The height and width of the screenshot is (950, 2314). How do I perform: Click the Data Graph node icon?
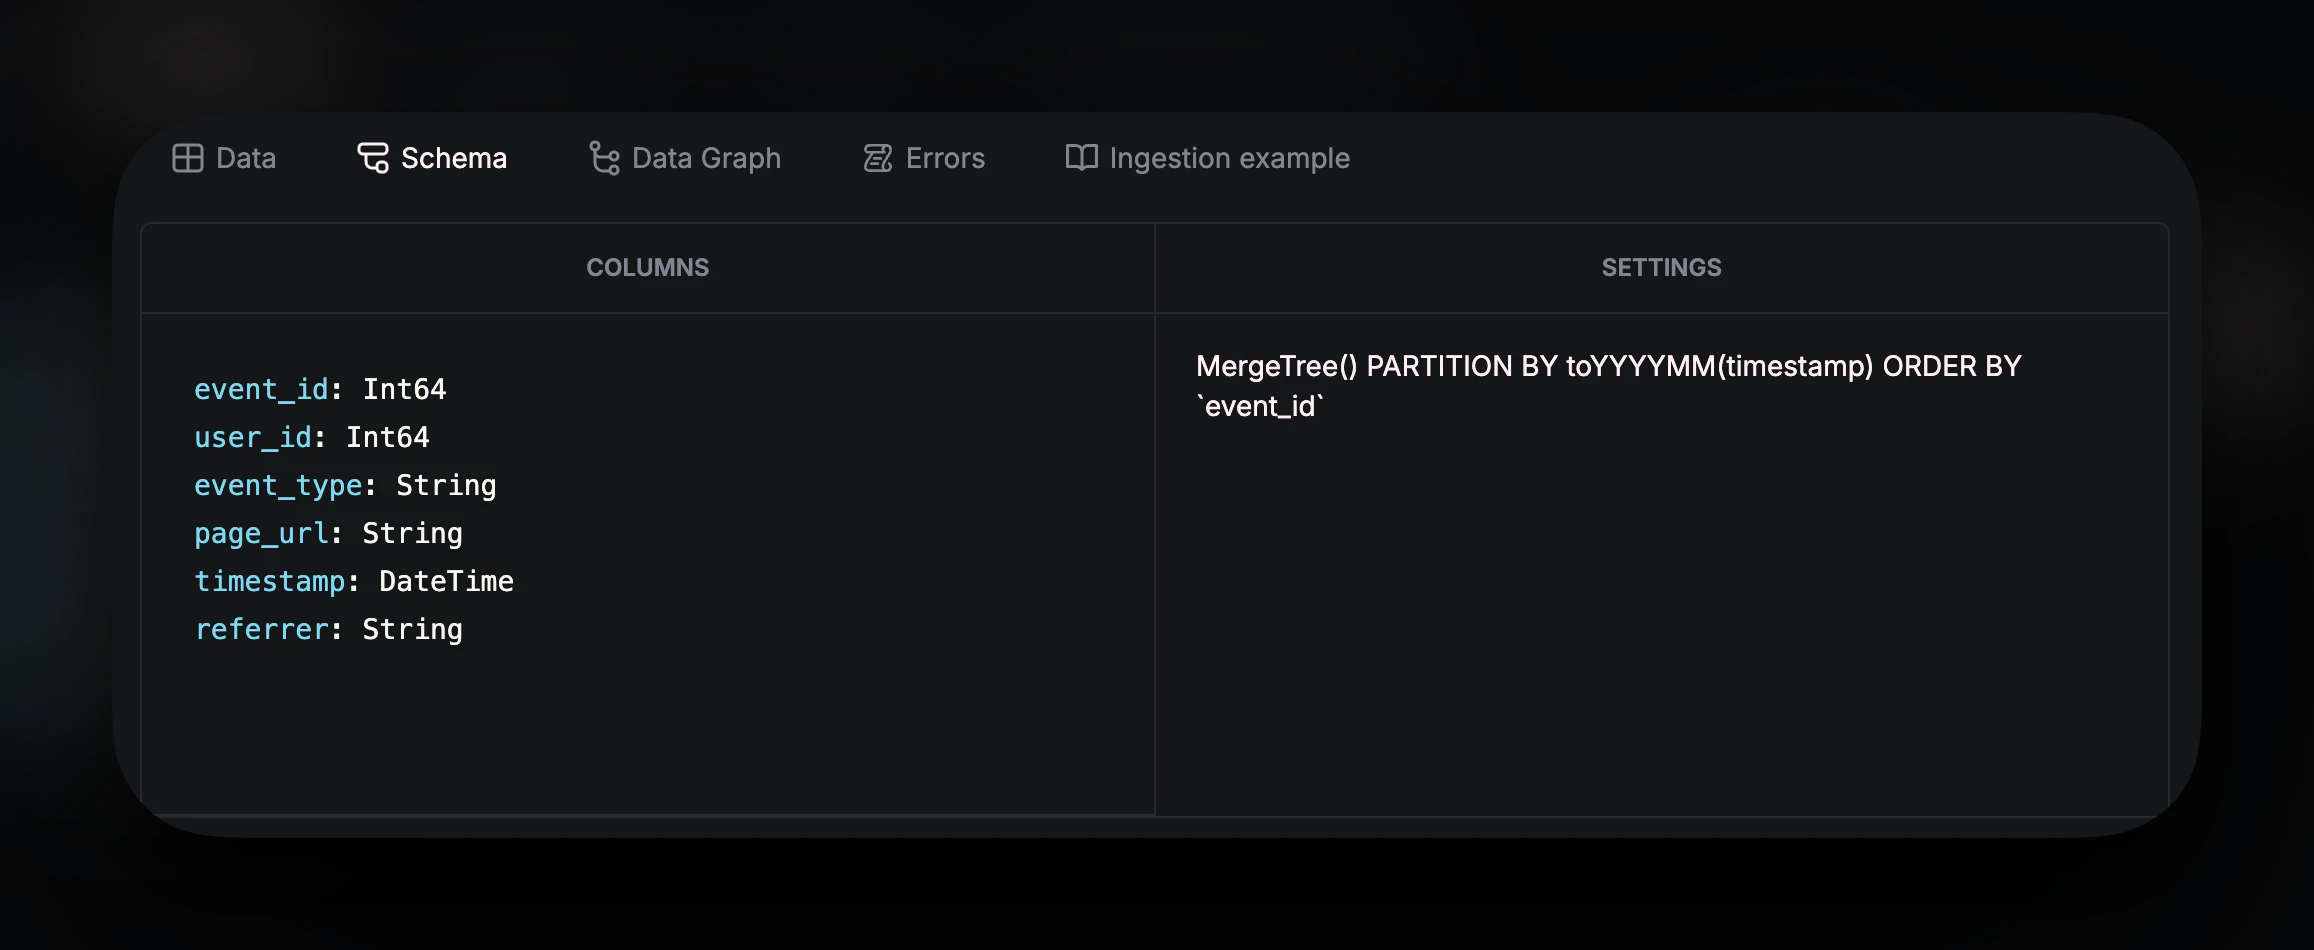coord(602,157)
